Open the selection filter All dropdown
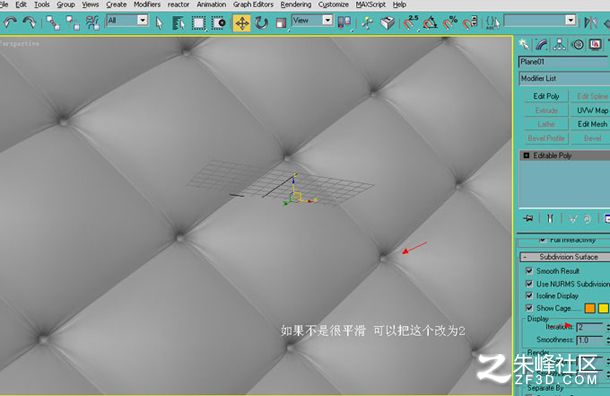610x396 pixels. (127, 20)
